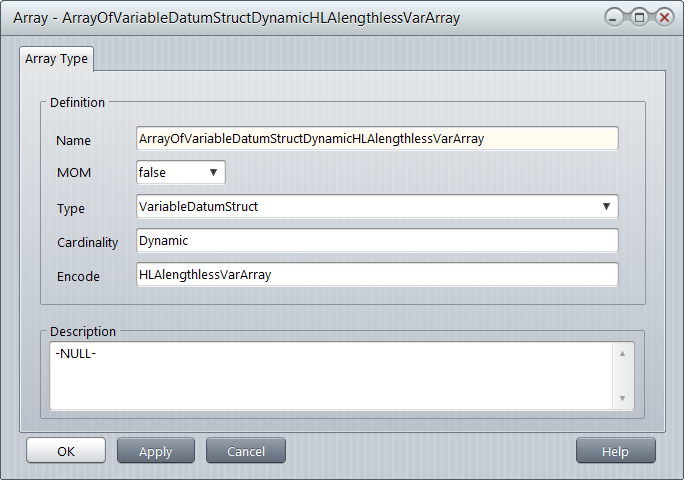
Task: Expand the Type combo box arrow
Action: coord(606,207)
